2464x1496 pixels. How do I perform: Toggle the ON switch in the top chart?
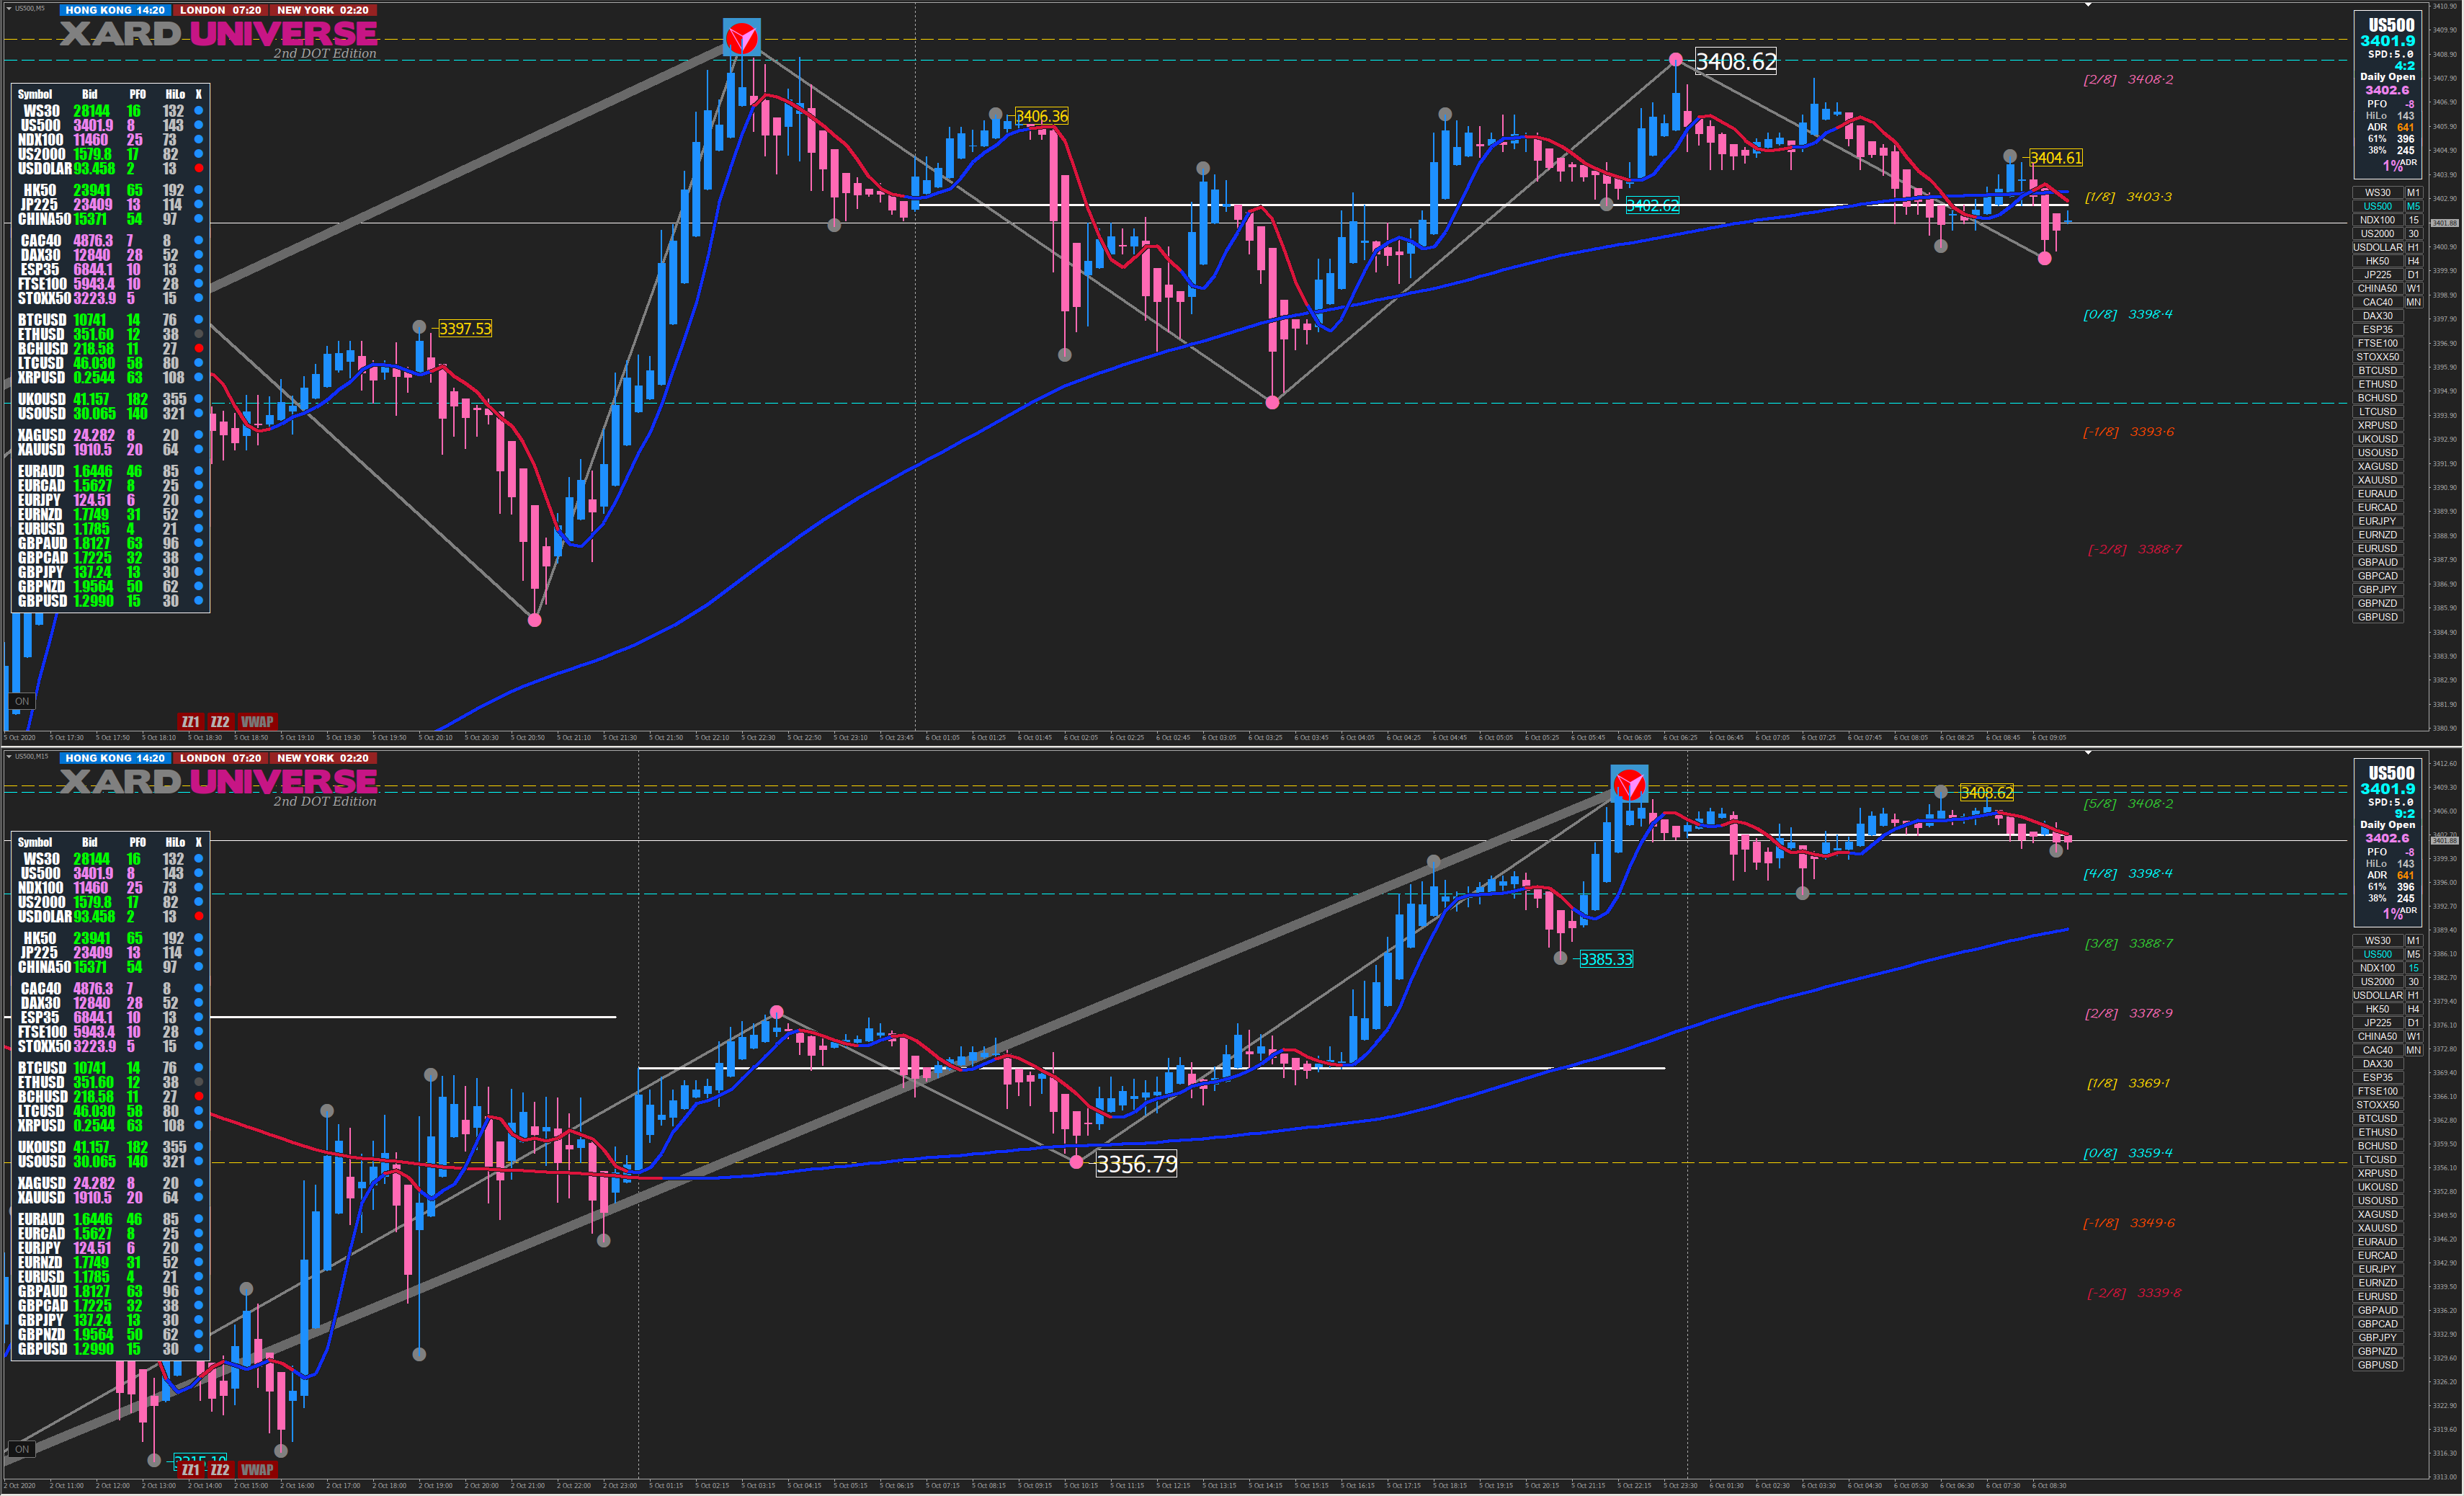[22, 701]
